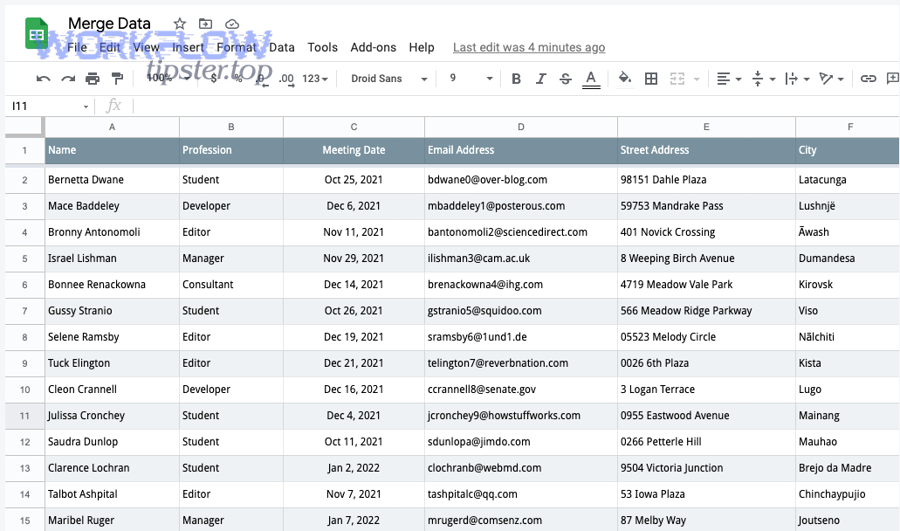The image size is (900, 531).
Task: Click the Google Sheets home icon
Action: click(x=37, y=35)
